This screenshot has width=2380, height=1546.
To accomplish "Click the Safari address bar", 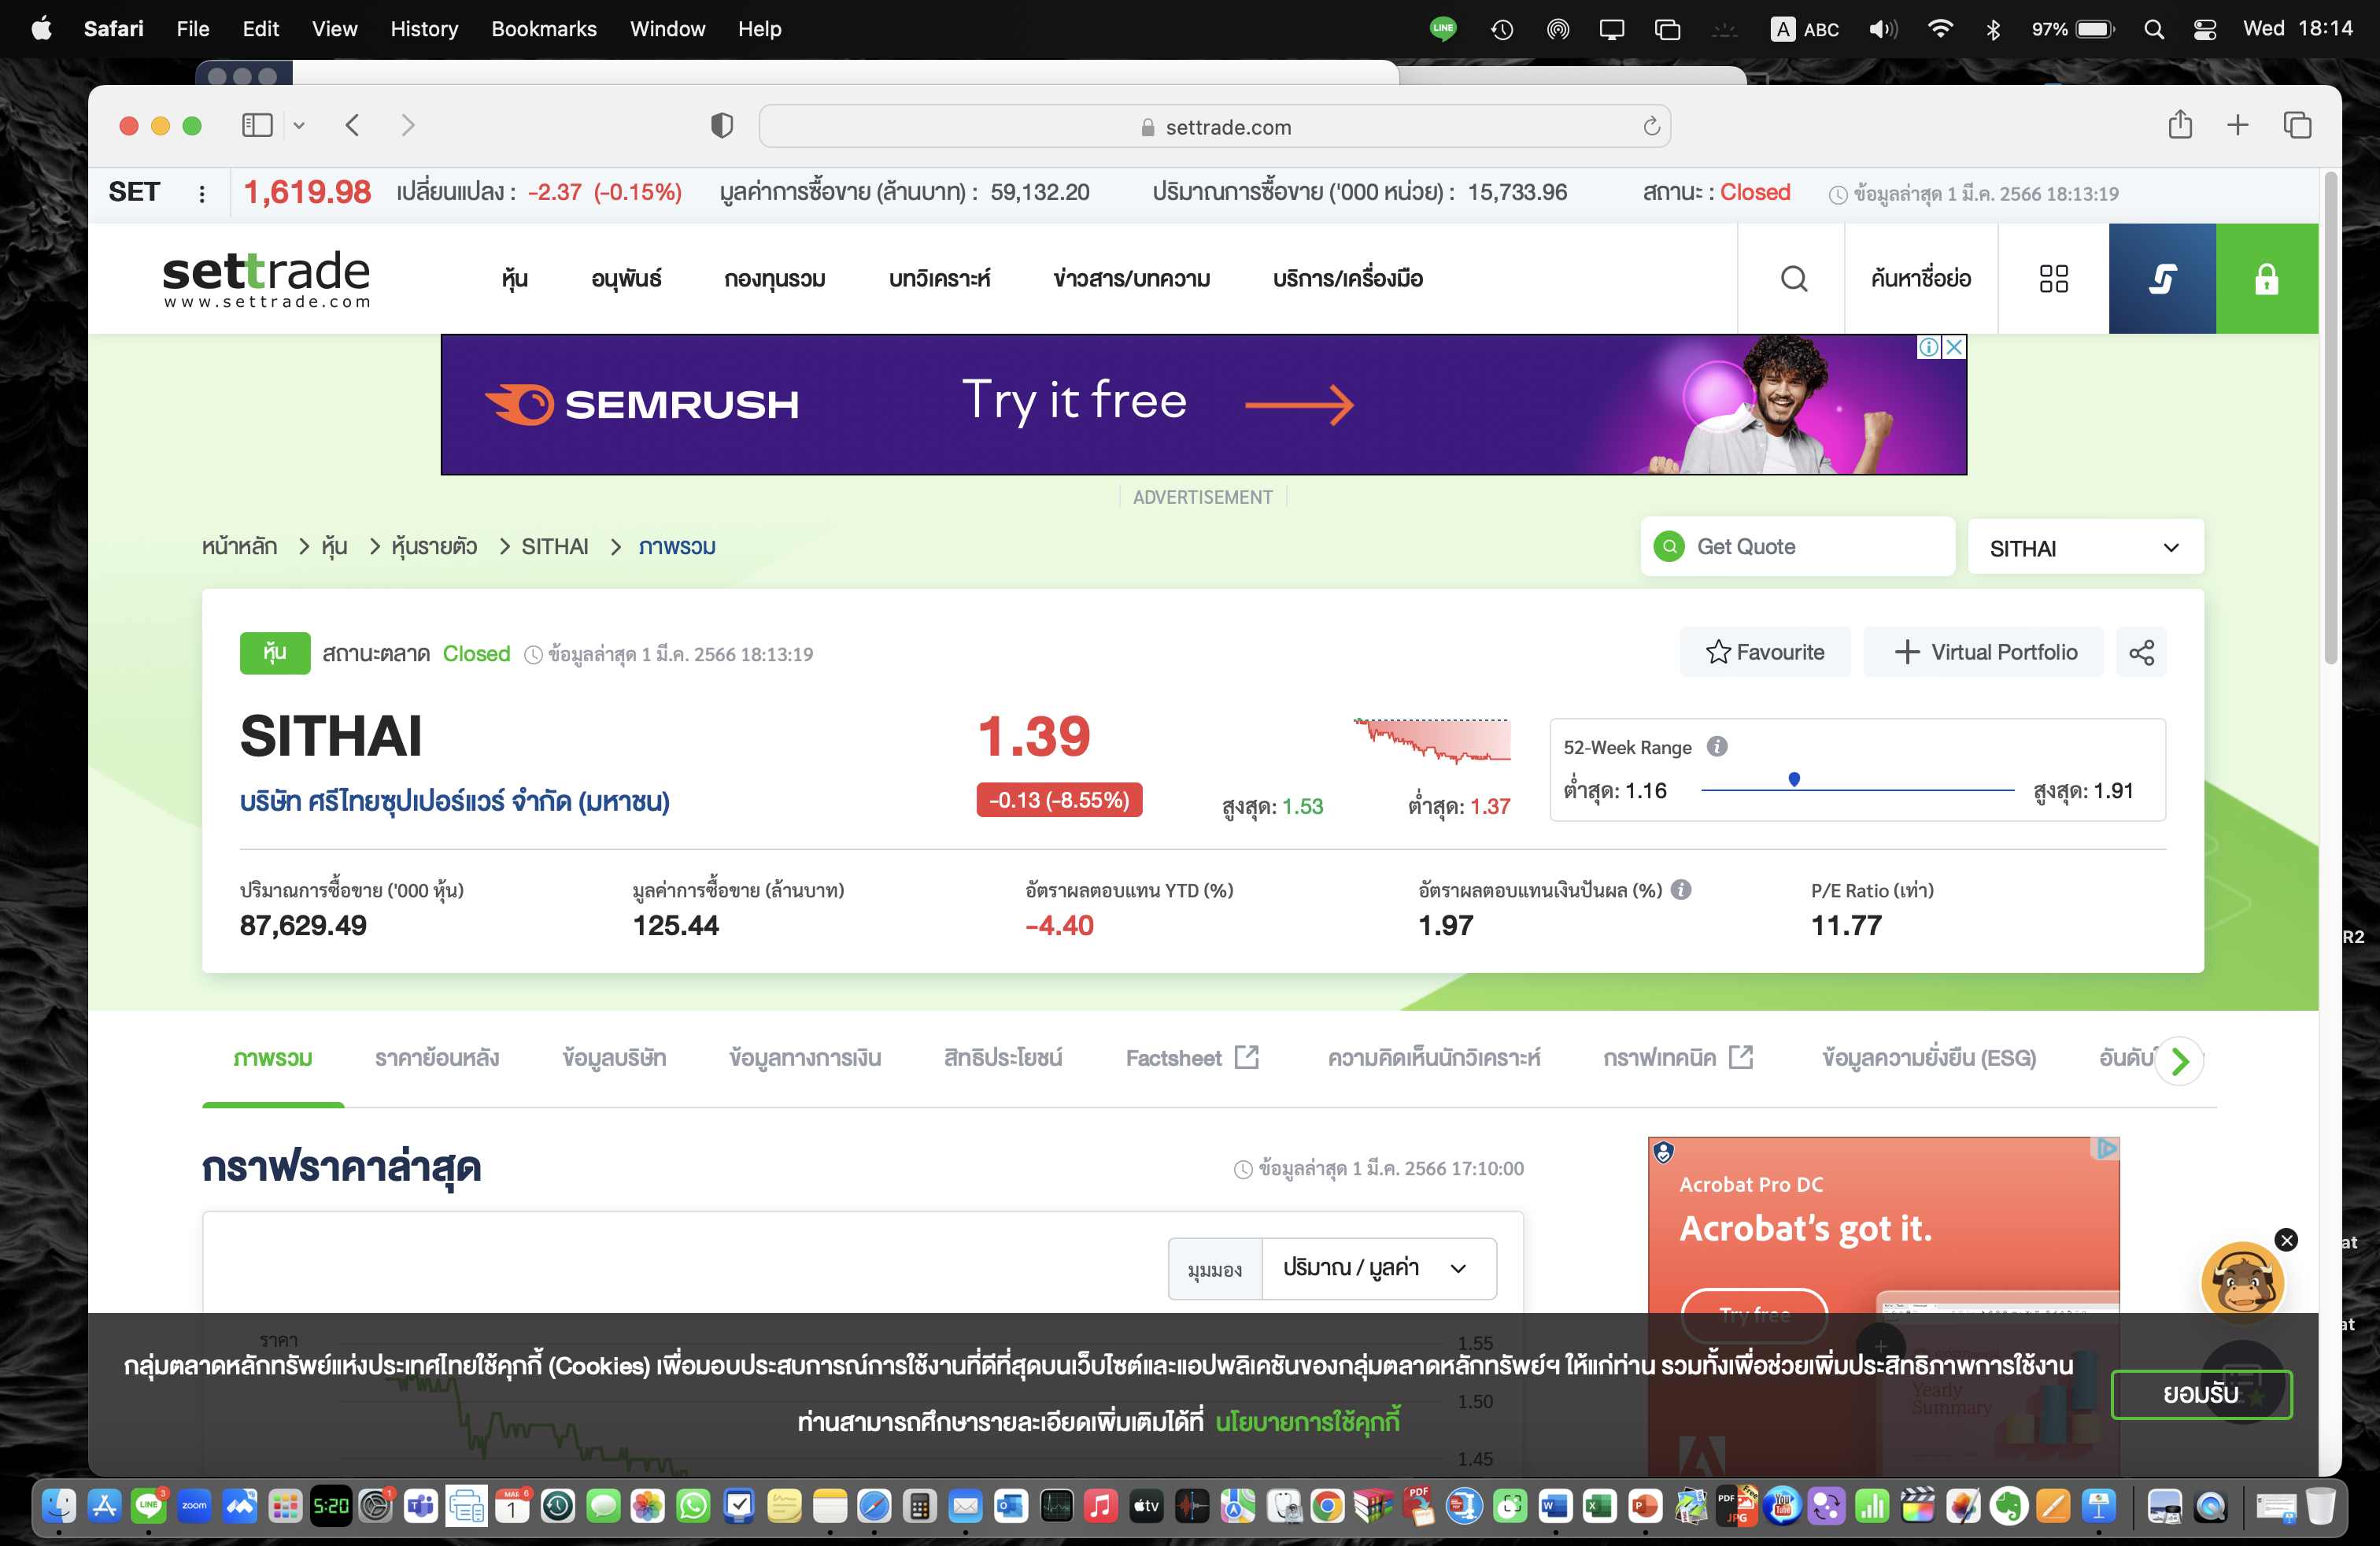I will (1215, 127).
